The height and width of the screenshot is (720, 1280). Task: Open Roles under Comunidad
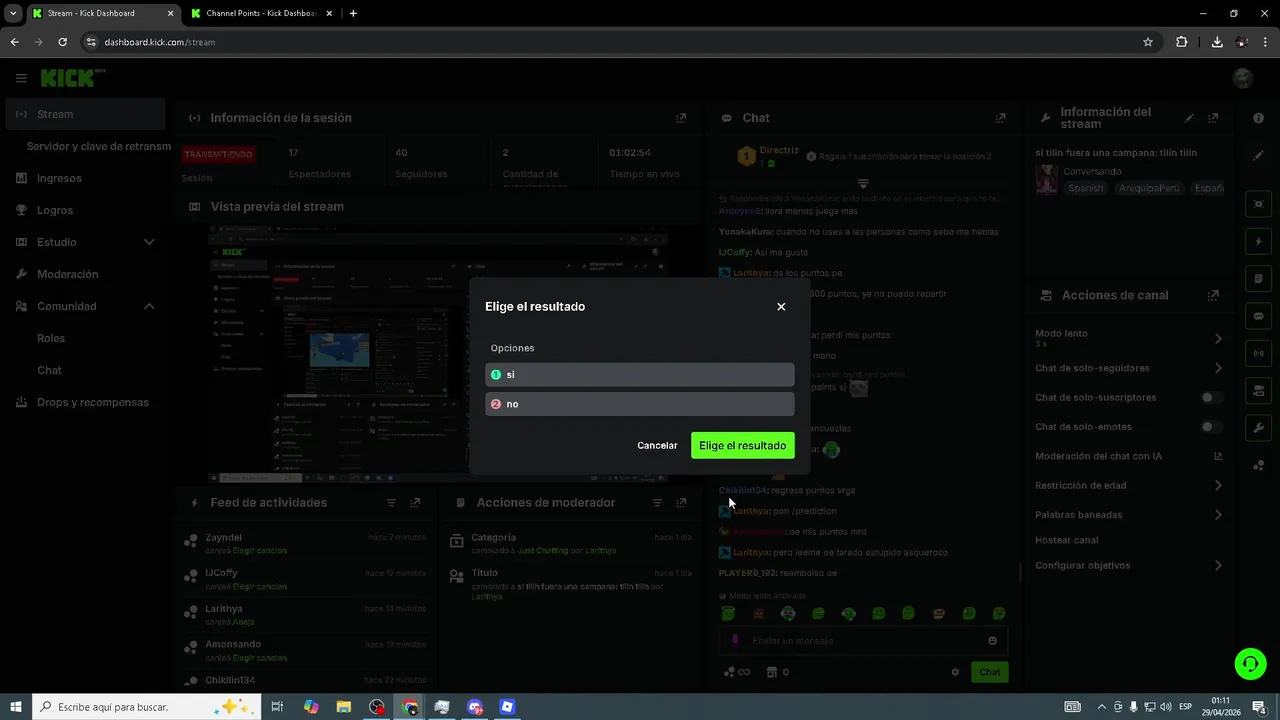pyautogui.click(x=51, y=338)
